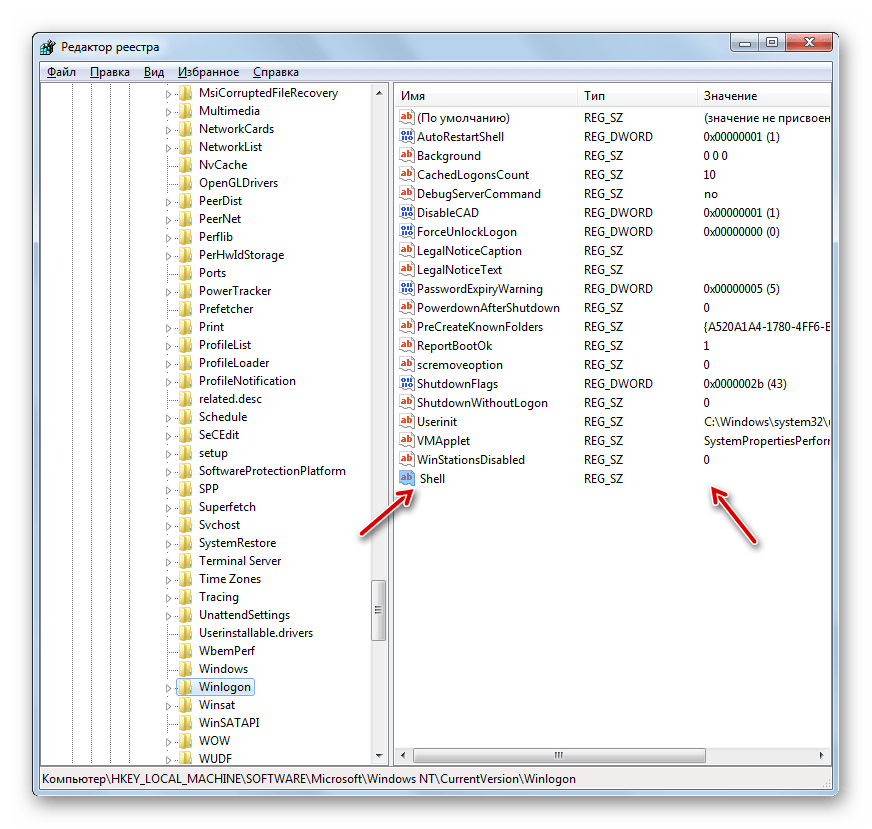Expand the SoftwareProtectionPlatform key
The width and height of the screenshot is (872, 829).
tap(169, 472)
